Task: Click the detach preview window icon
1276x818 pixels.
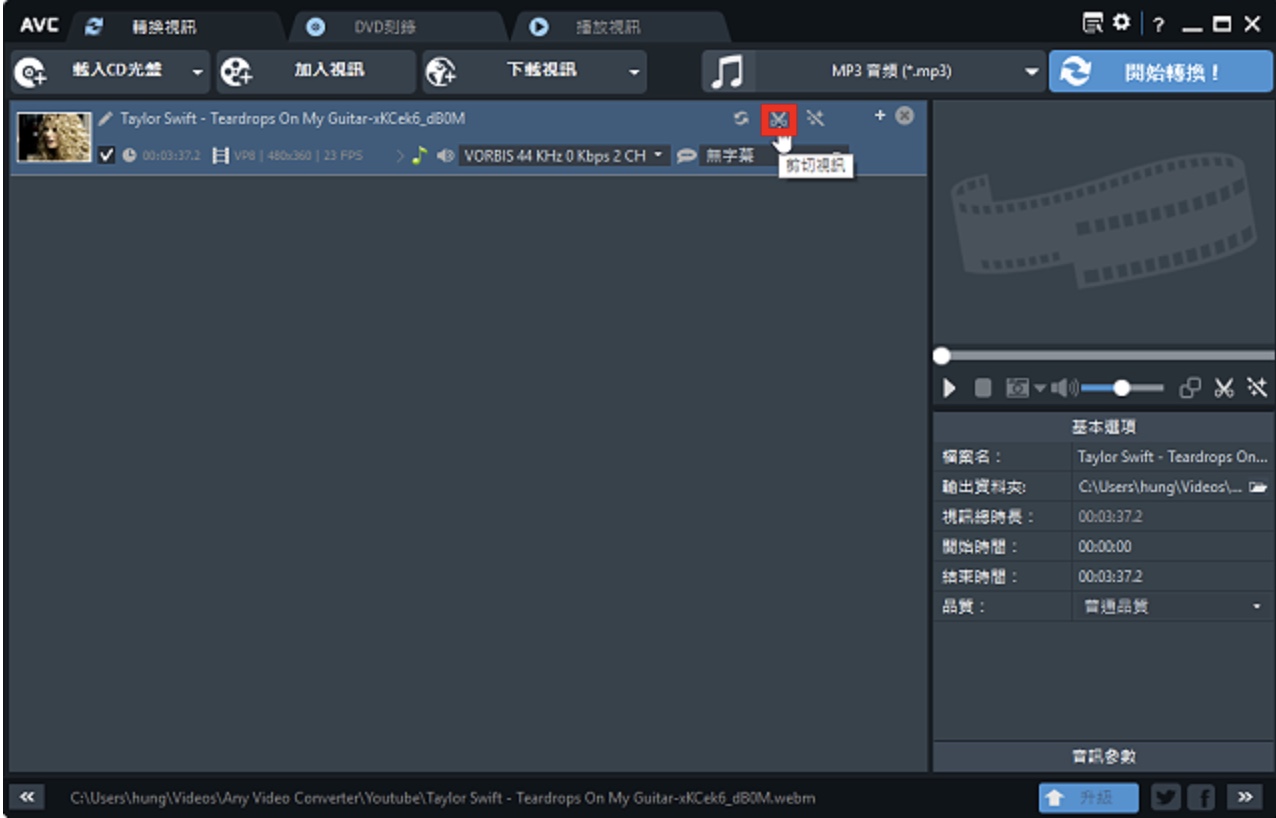Action: pyautogui.click(x=1190, y=388)
